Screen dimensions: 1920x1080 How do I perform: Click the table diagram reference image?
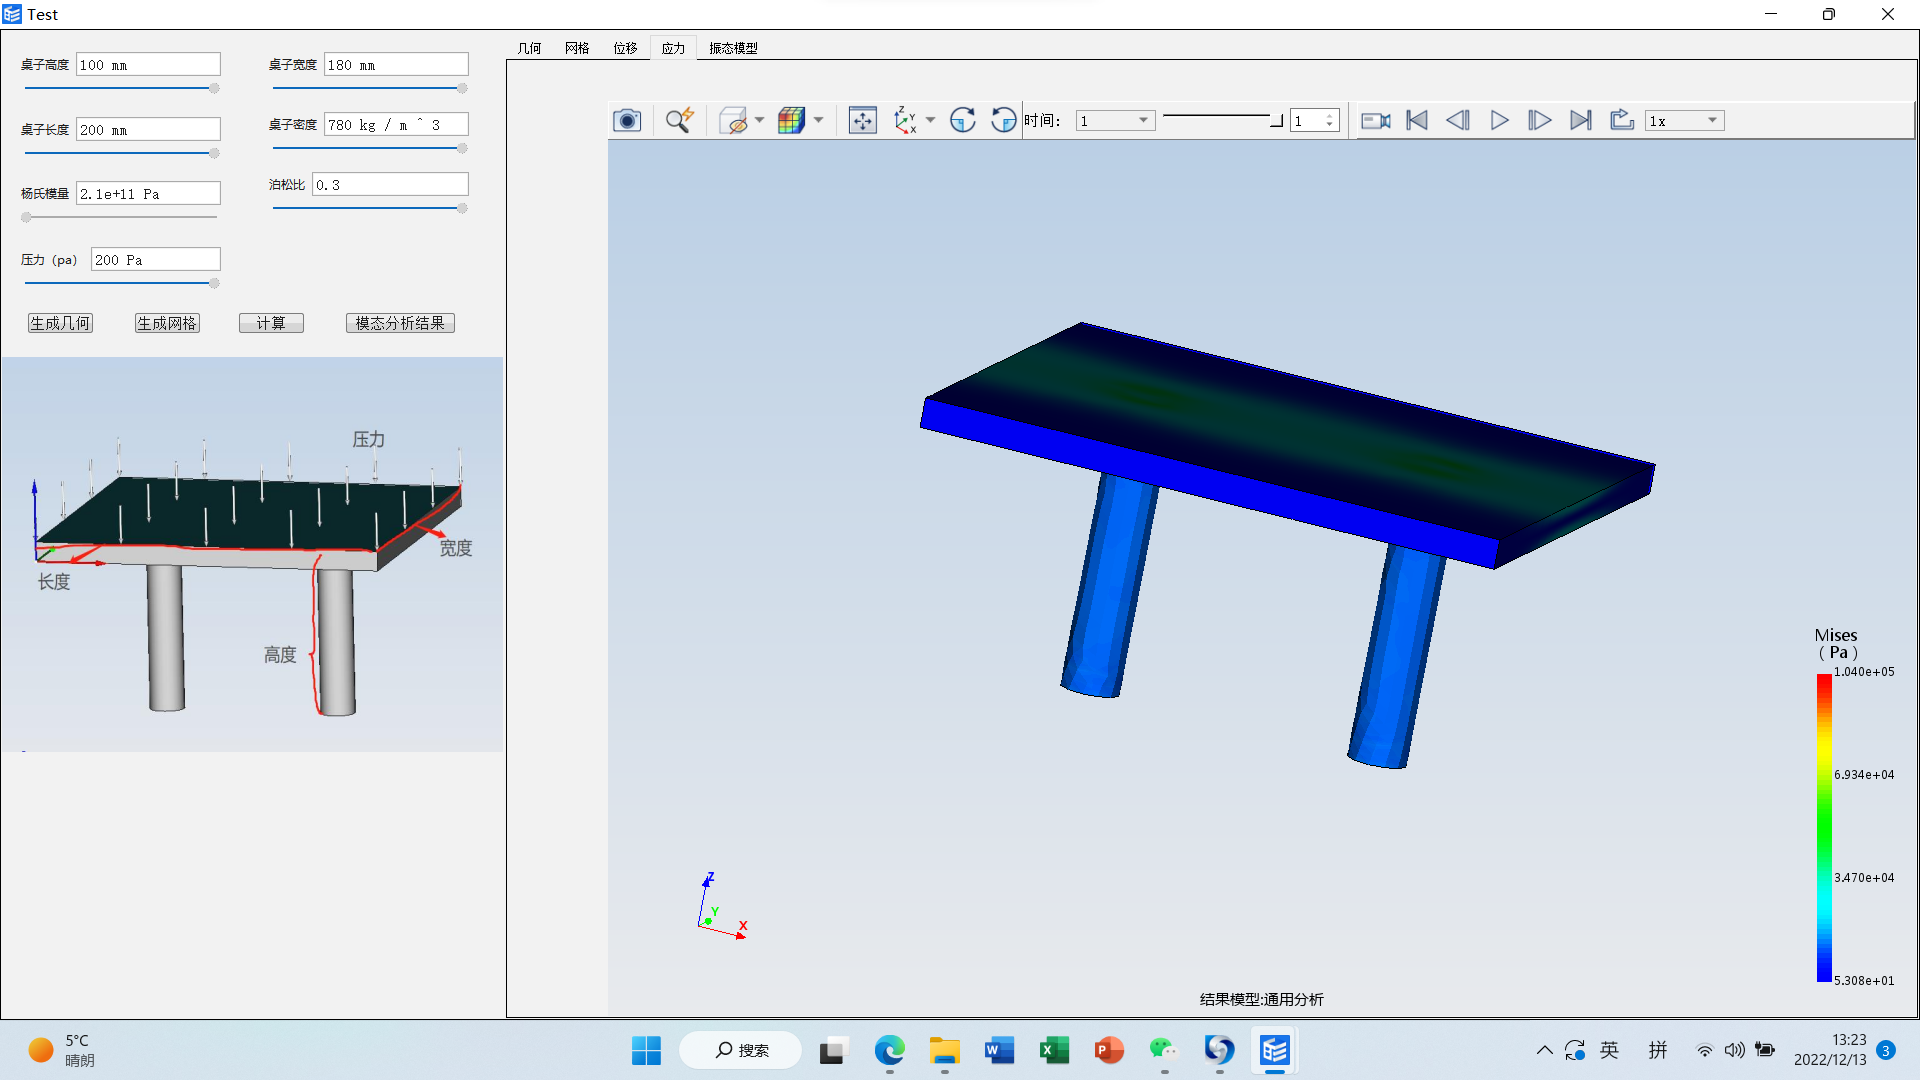point(252,554)
